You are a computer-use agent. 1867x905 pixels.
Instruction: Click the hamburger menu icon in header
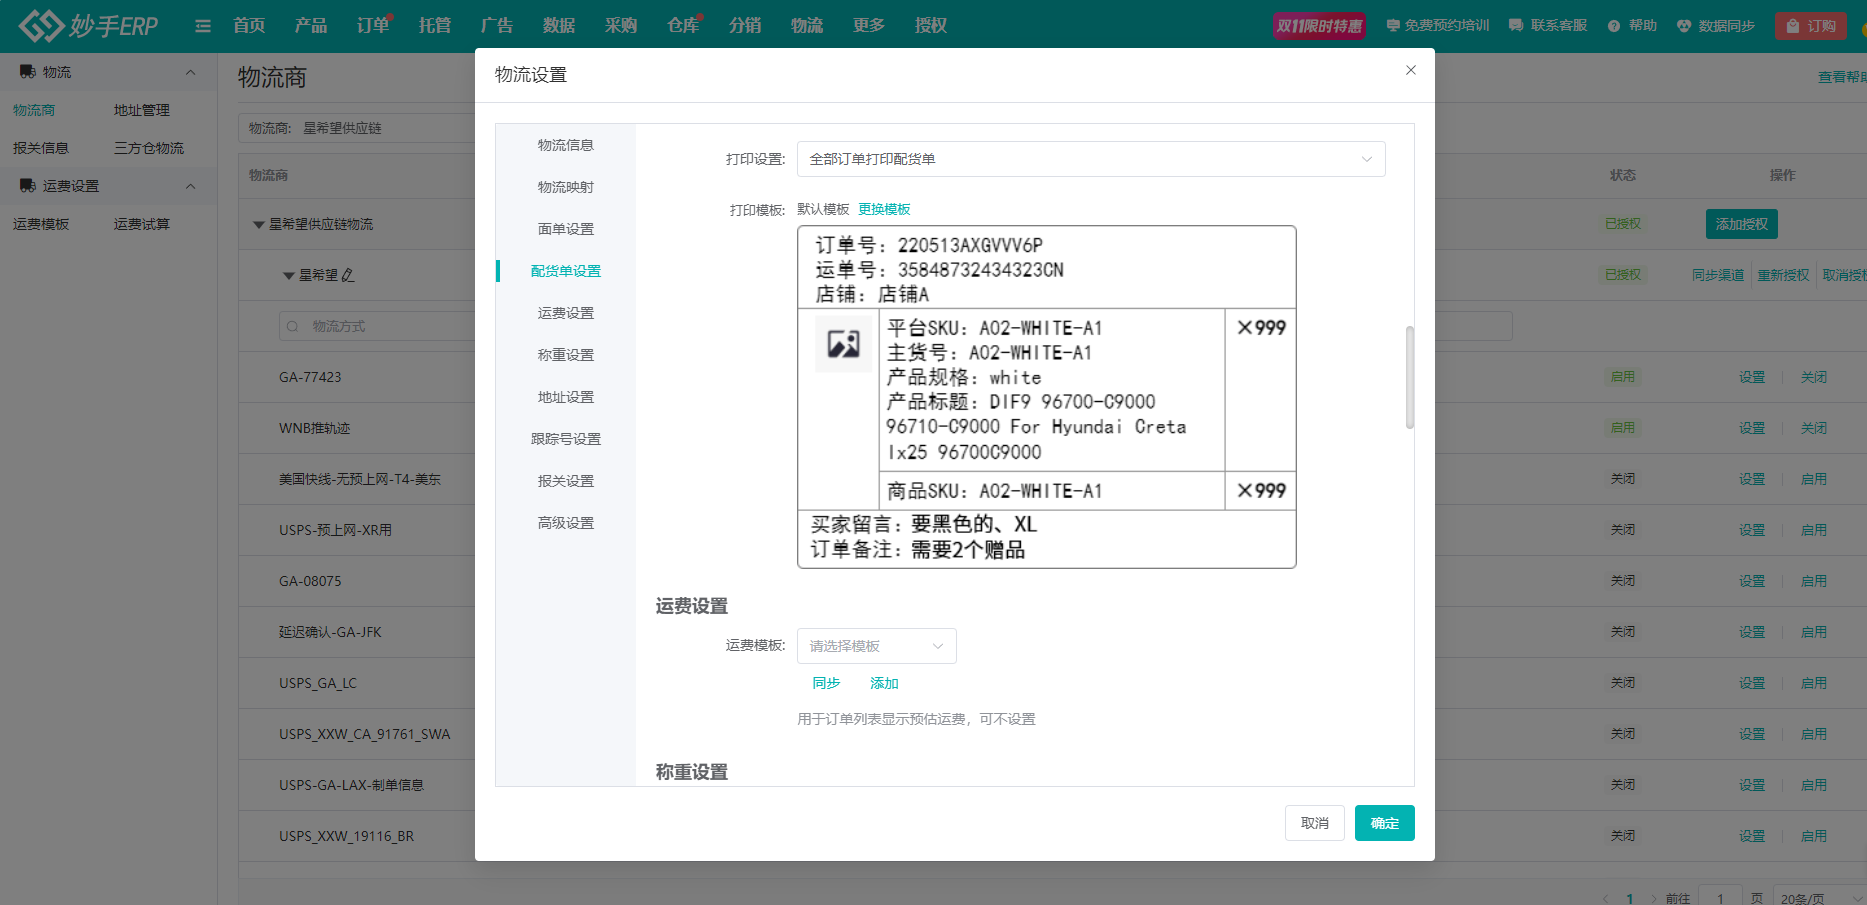click(203, 26)
